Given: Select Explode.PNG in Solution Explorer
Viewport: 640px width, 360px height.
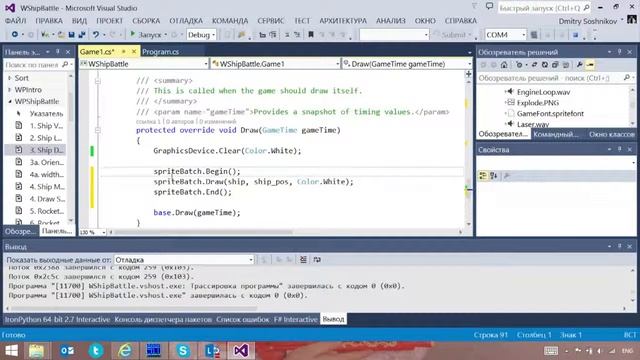Looking at the screenshot, I should pos(538,102).
